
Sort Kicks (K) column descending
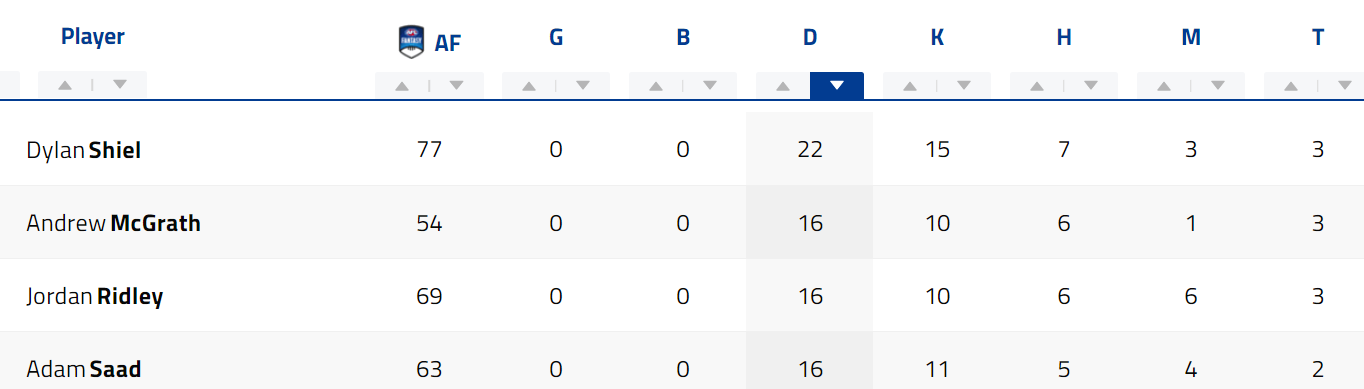964,85
